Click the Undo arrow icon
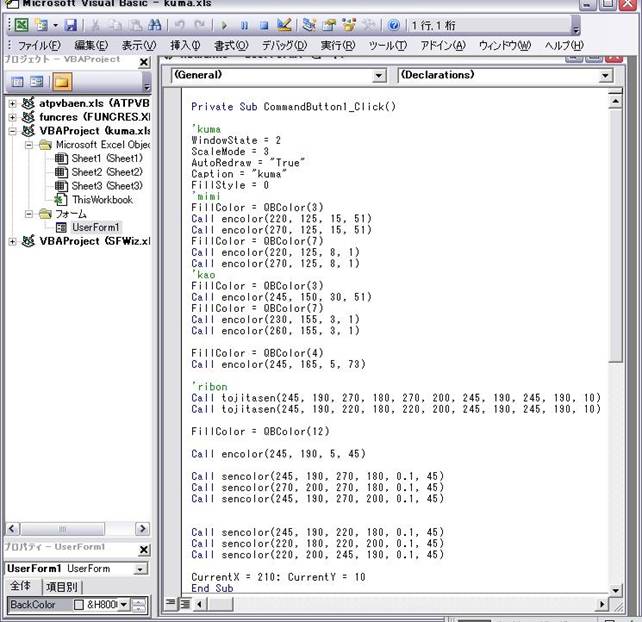 click(179, 25)
